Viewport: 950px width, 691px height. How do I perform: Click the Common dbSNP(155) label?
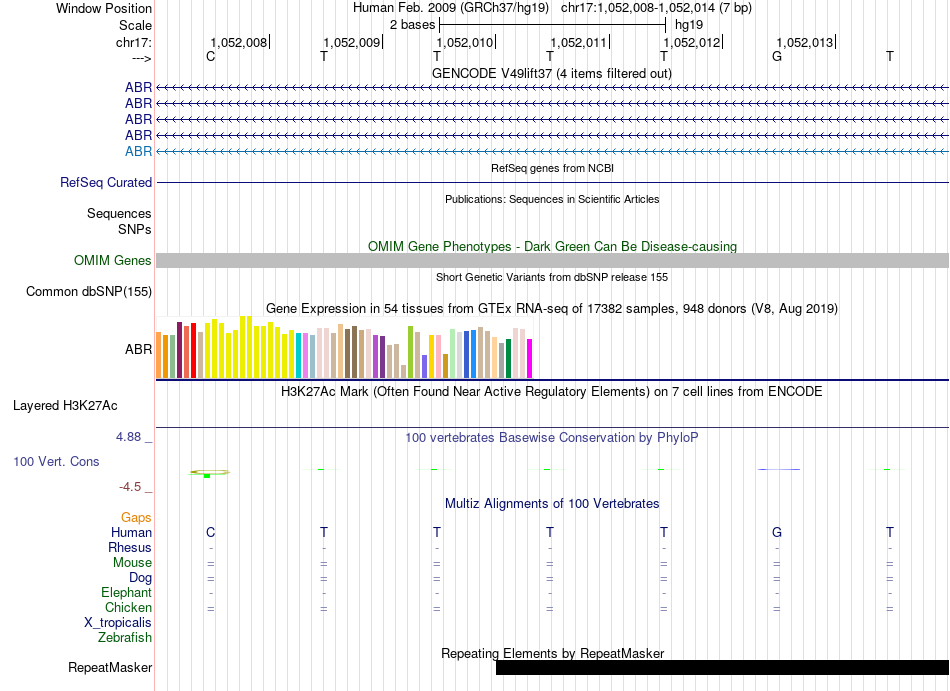click(89, 291)
